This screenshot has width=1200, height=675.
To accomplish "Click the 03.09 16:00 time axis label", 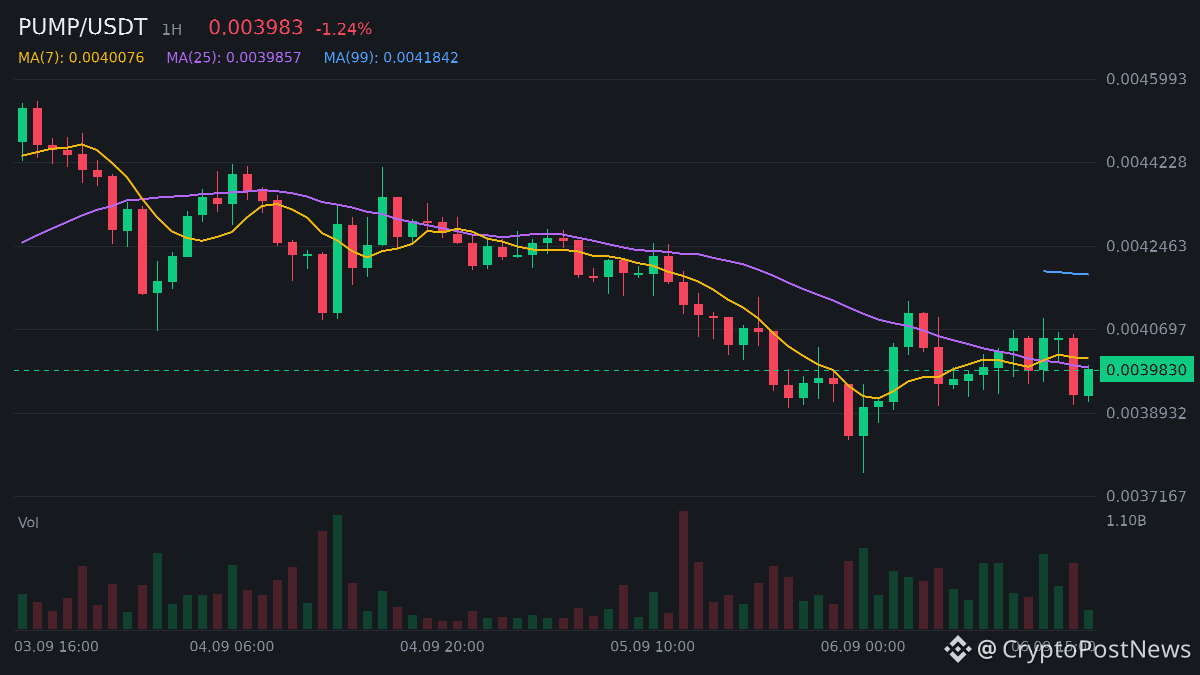I will 56,647.
